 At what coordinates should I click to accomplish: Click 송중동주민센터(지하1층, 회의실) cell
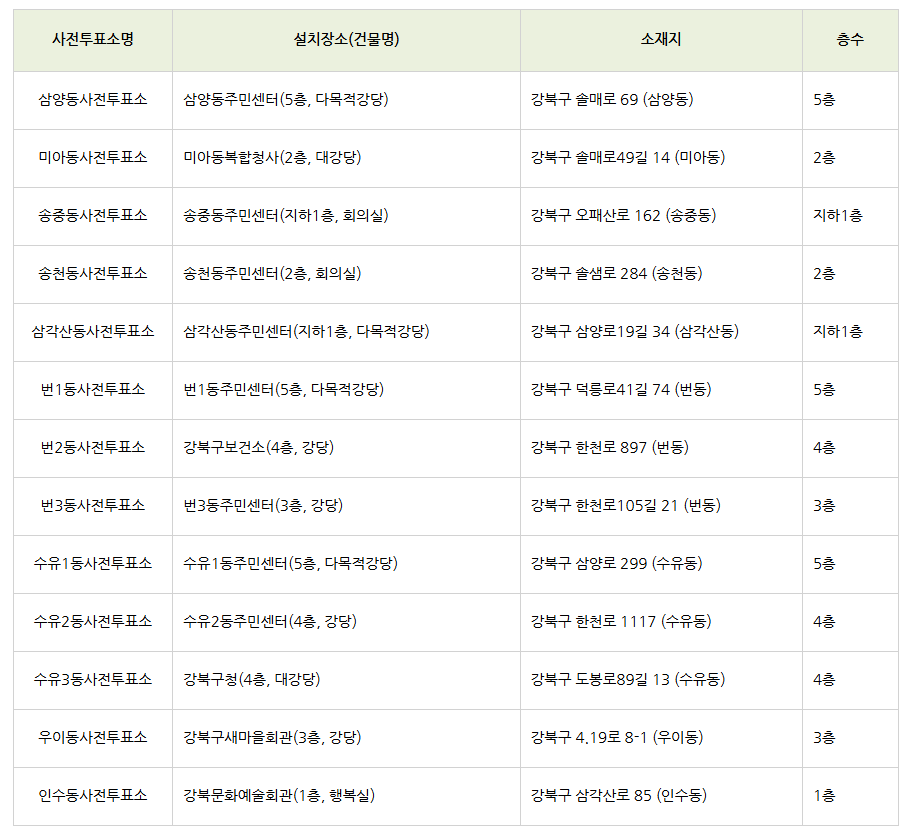coord(286,215)
